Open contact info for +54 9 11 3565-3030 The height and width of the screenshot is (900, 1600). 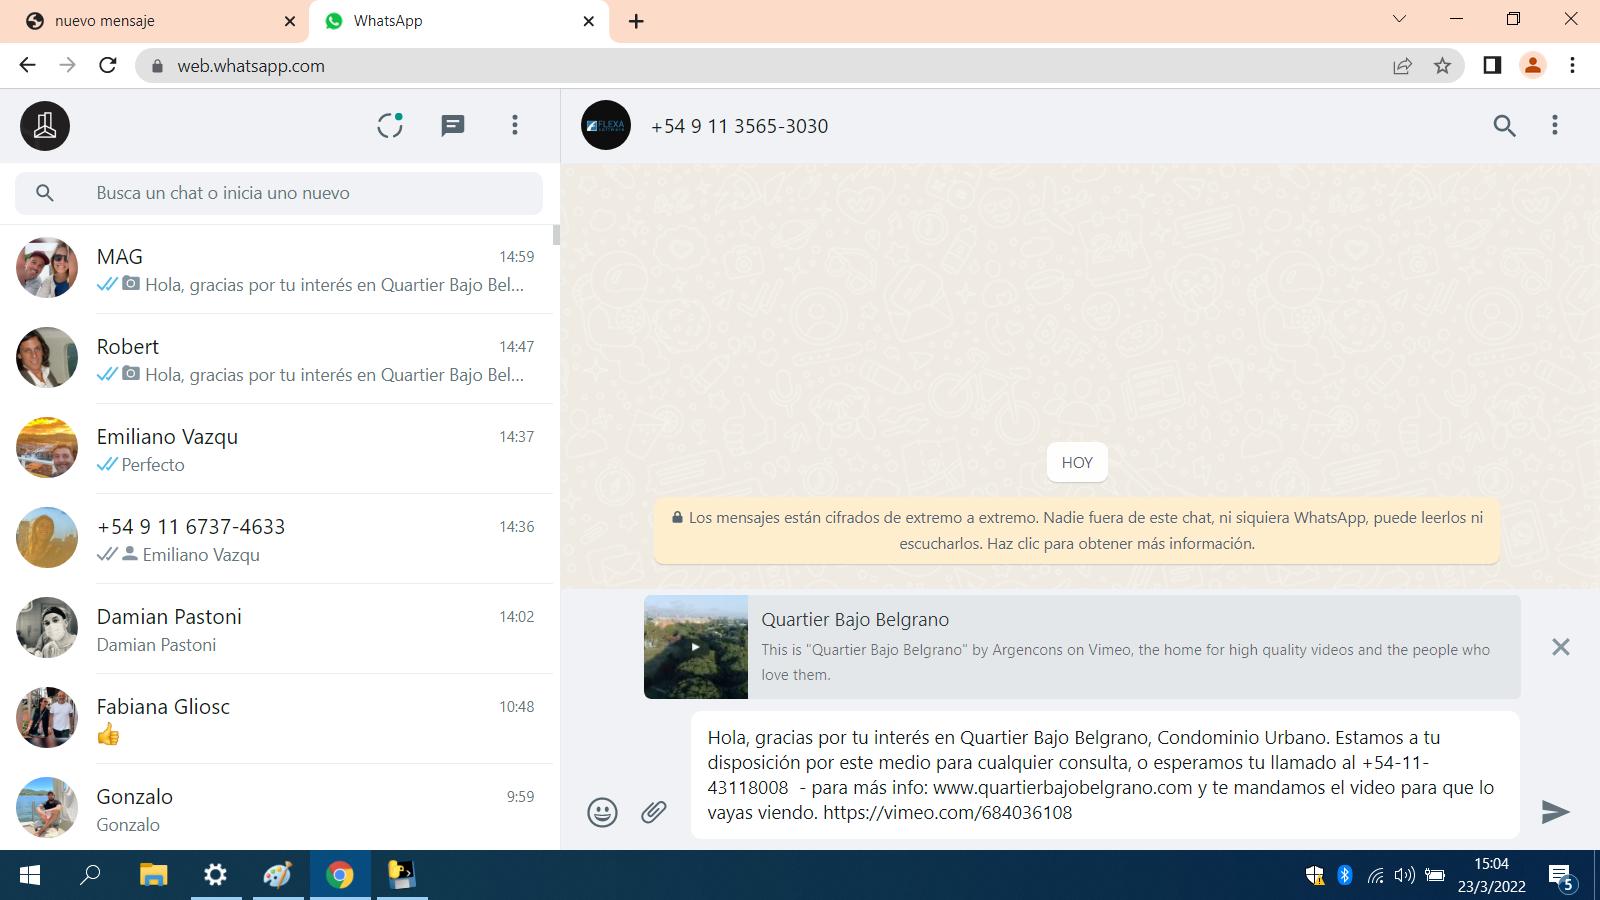click(x=740, y=126)
